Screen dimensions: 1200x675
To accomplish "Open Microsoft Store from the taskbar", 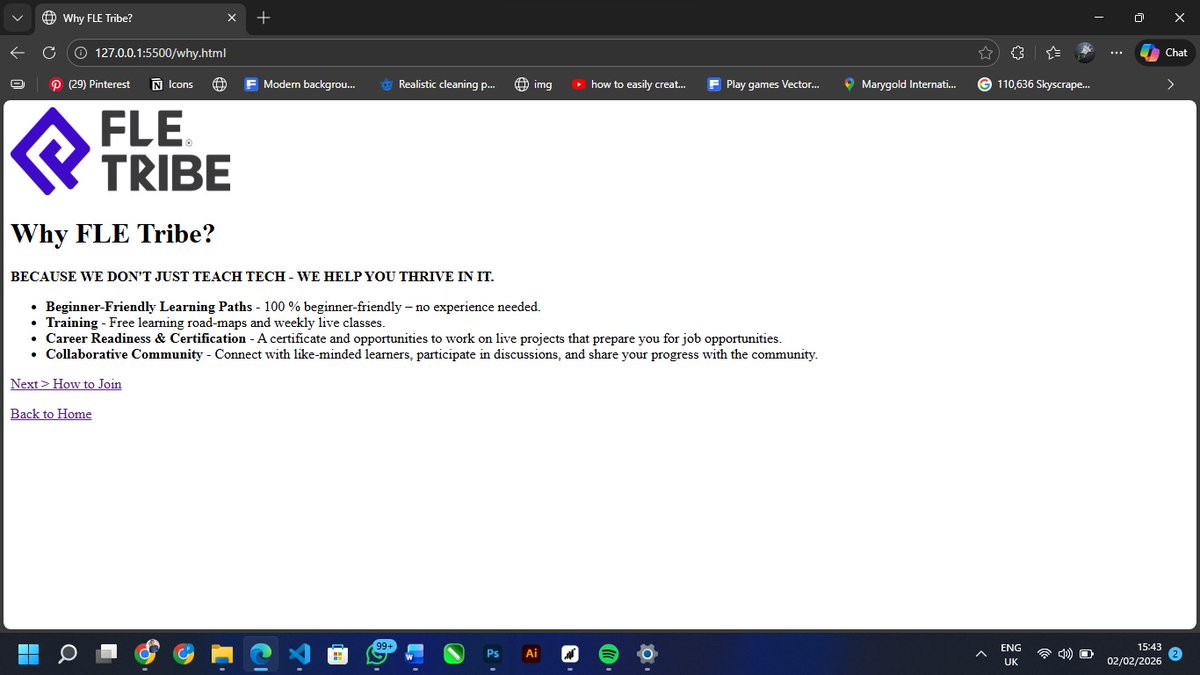I will pyautogui.click(x=338, y=654).
